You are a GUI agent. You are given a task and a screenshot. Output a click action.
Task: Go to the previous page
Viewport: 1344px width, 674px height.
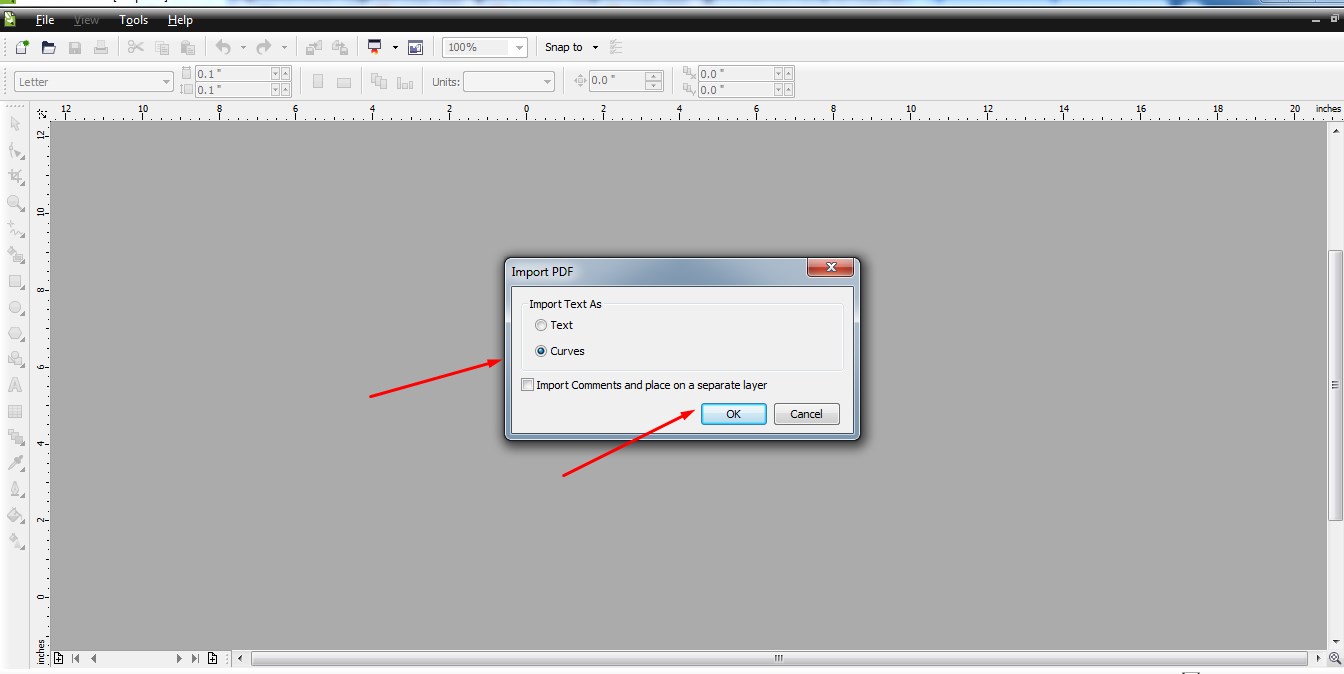pyautogui.click(x=93, y=658)
